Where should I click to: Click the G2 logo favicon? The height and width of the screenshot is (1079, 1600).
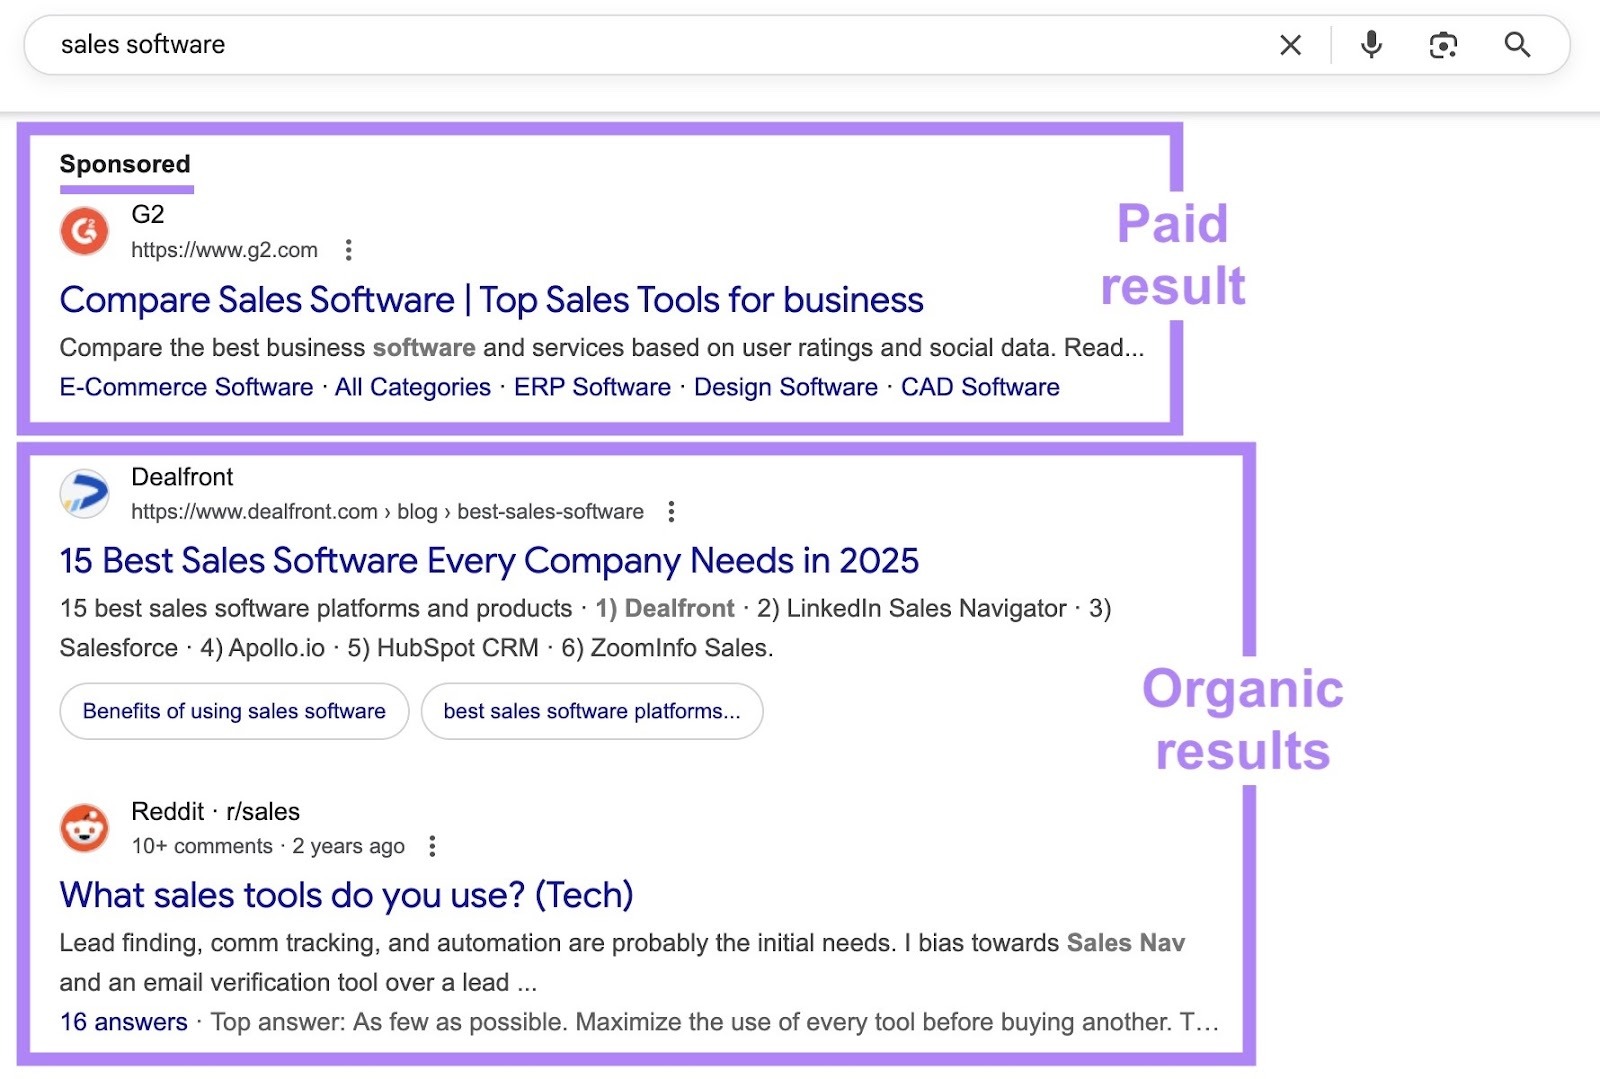pos(85,232)
